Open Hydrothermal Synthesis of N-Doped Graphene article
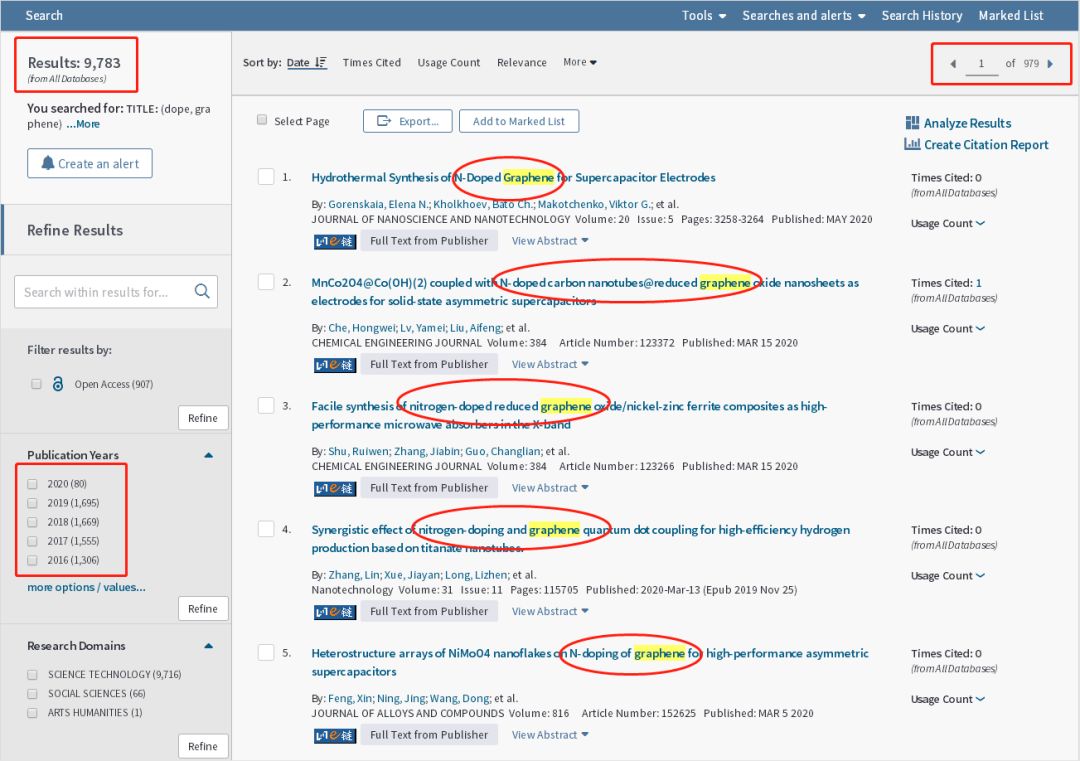Image resolution: width=1080 pixels, height=761 pixels. click(x=513, y=178)
